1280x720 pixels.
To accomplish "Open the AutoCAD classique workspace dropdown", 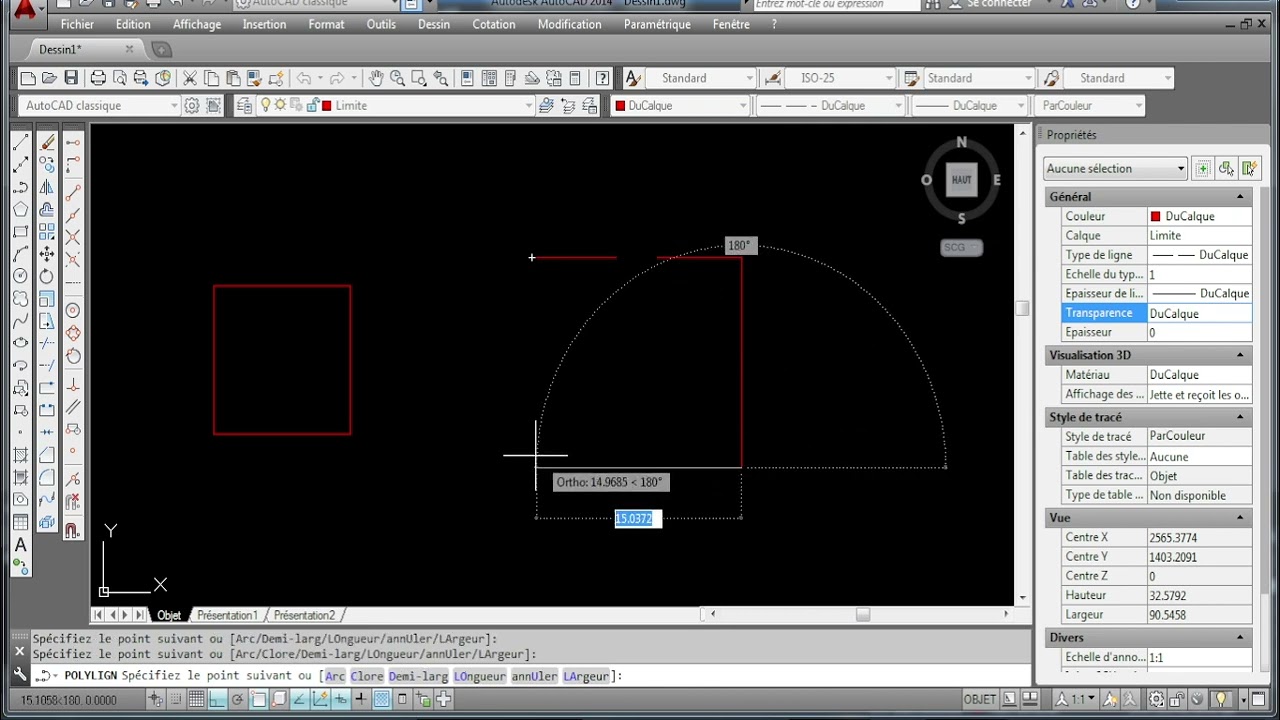I will (x=174, y=105).
